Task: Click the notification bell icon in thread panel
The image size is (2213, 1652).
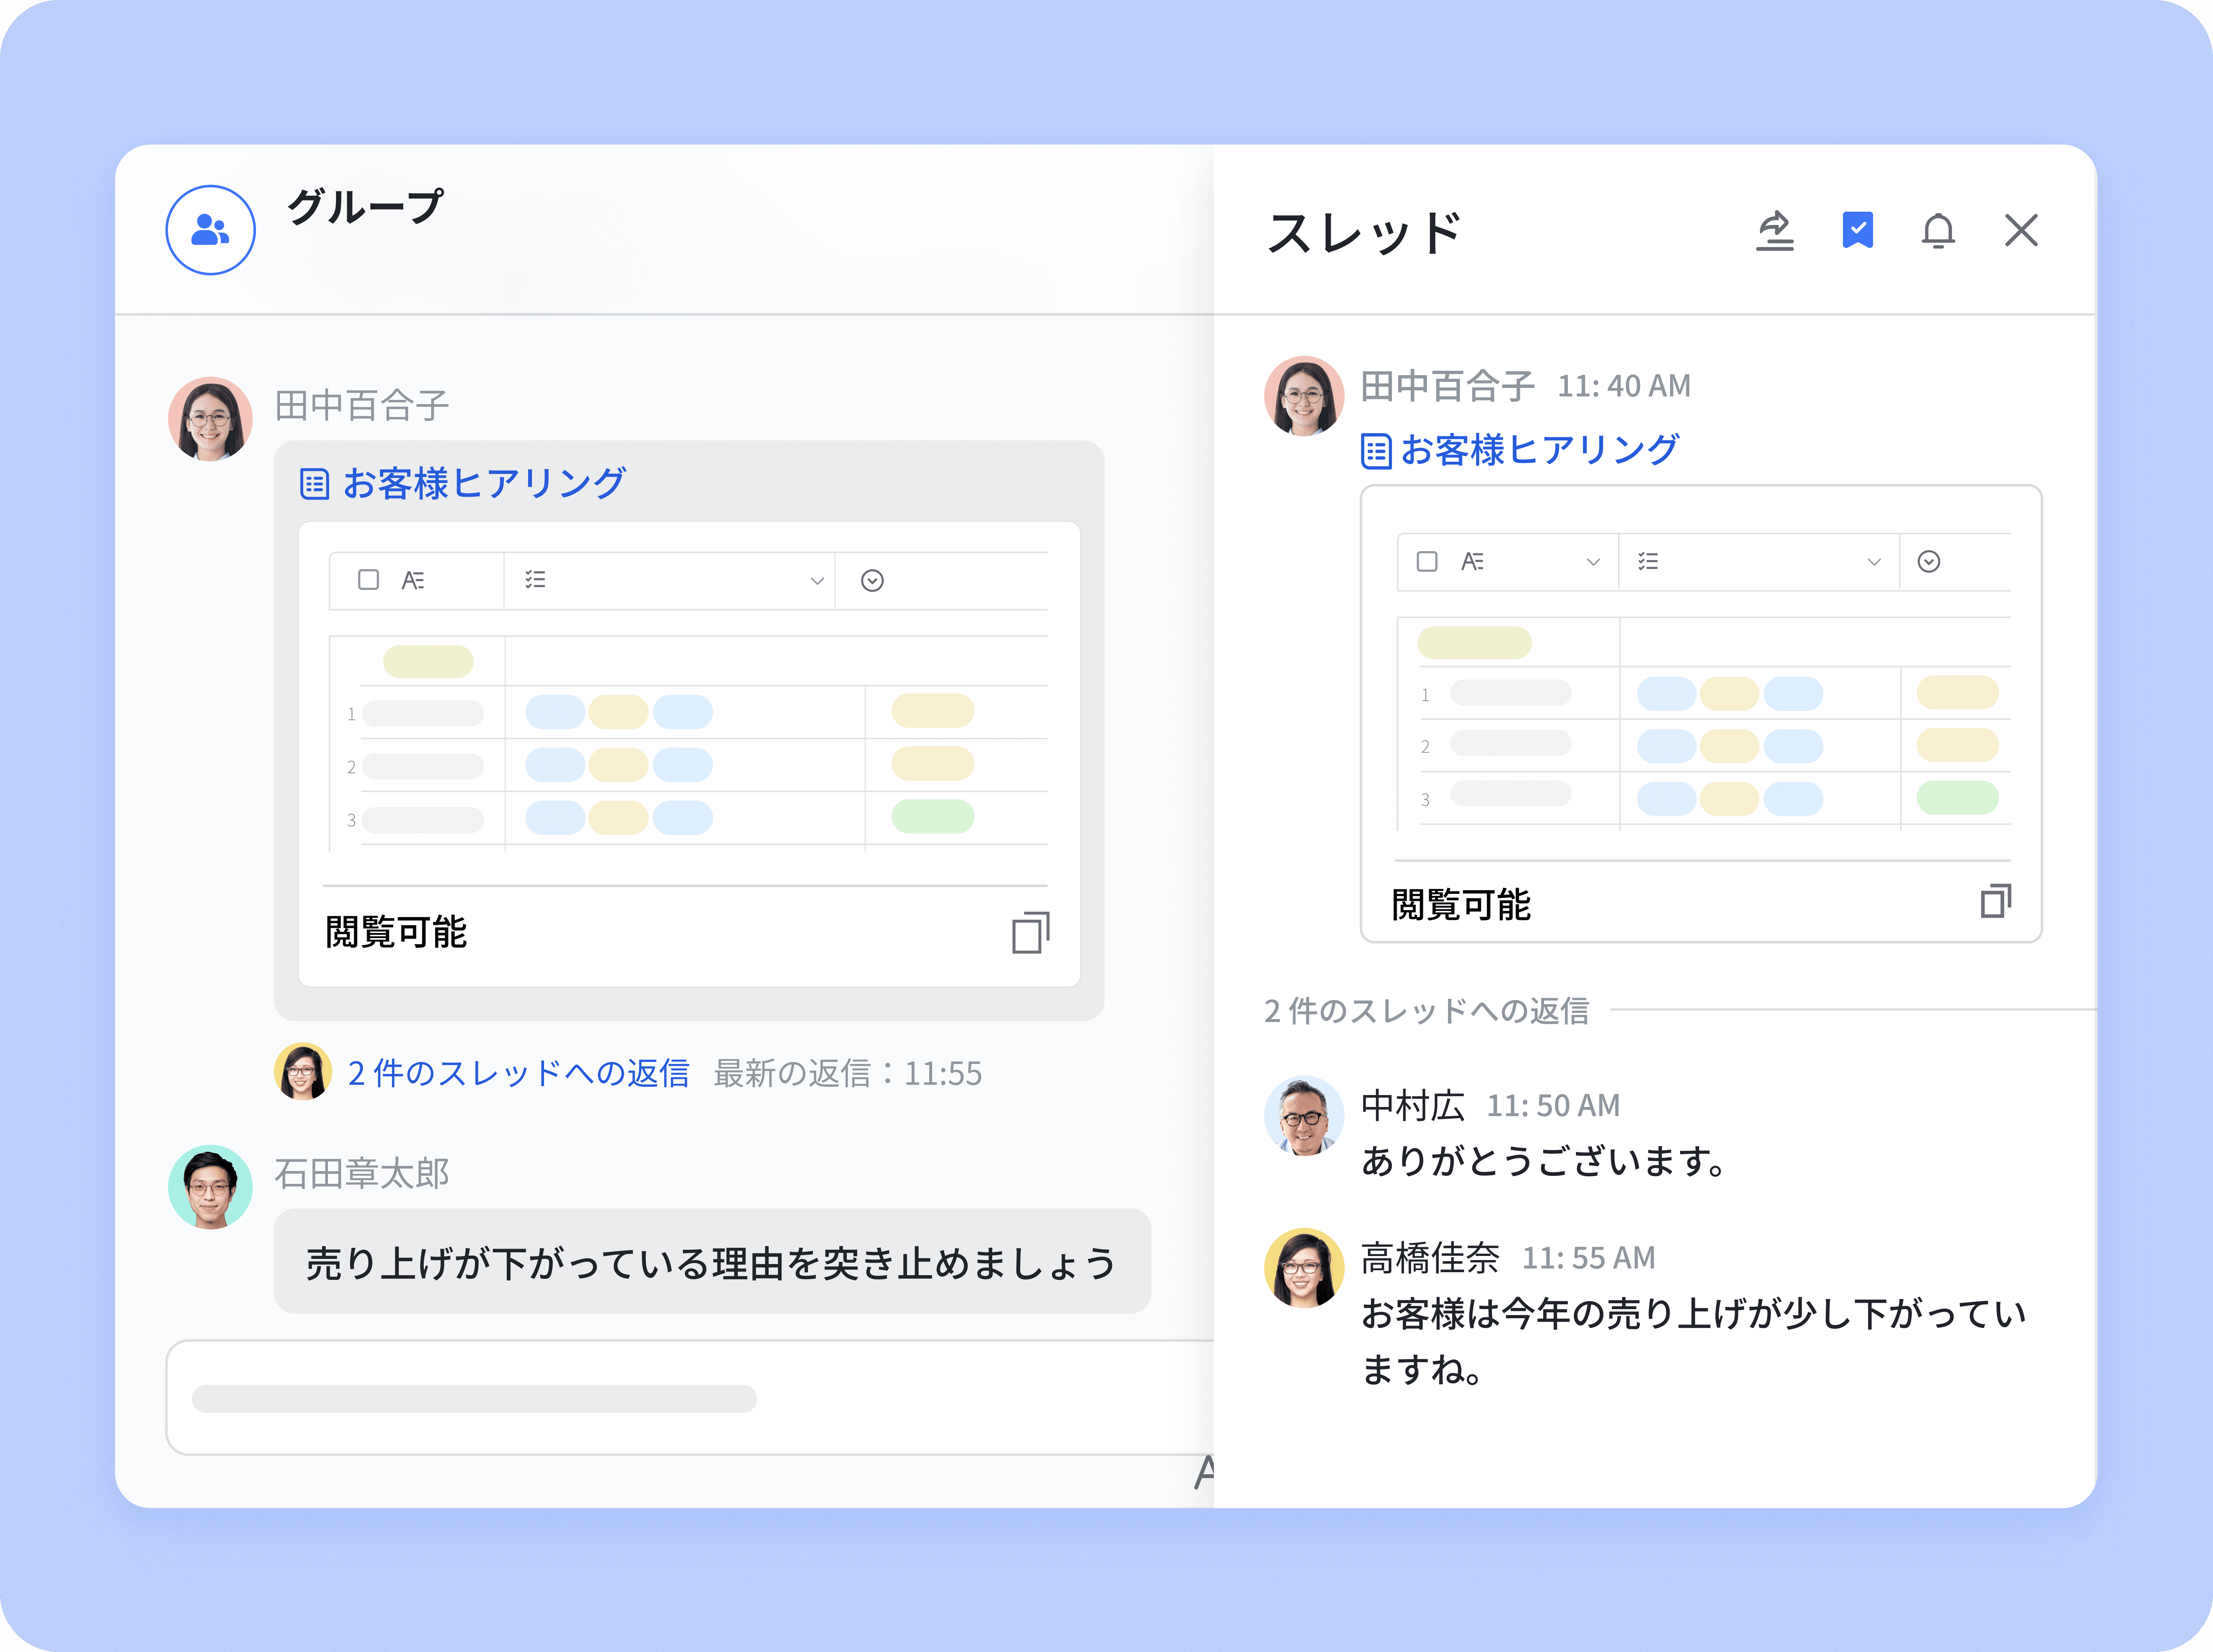Action: pos(1937,231)
